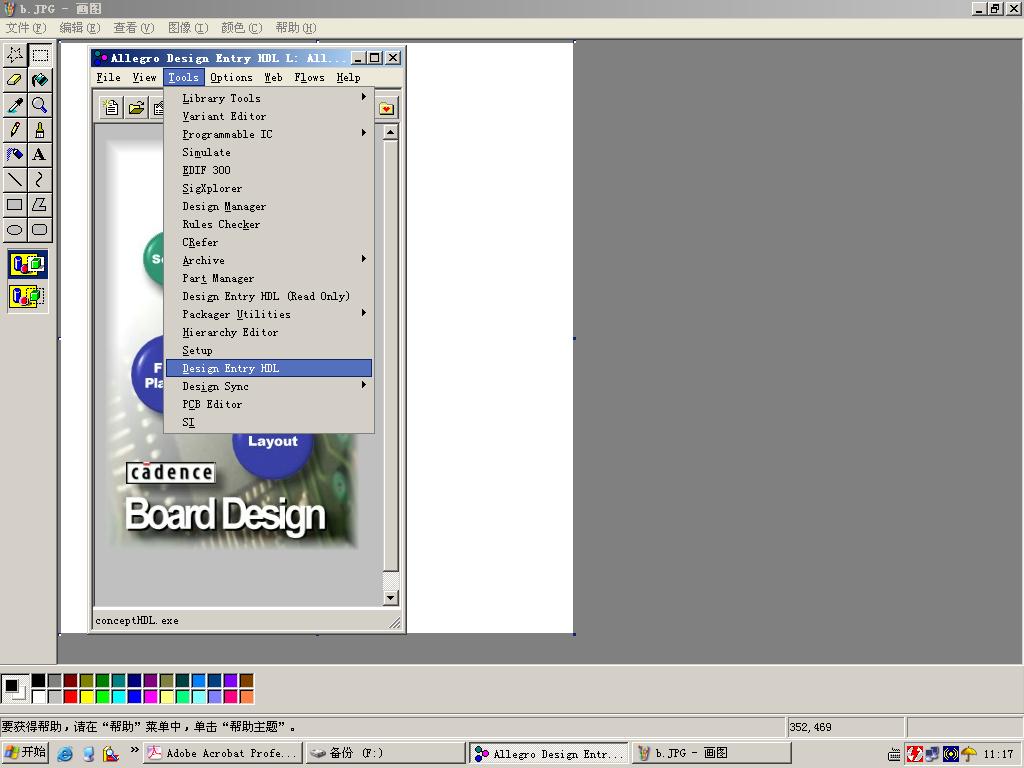Image resolution: width=1024 pixels, height=768 pixels.
Task: Click the Allegro scrollbar down arrow
Action: point(391,597)
